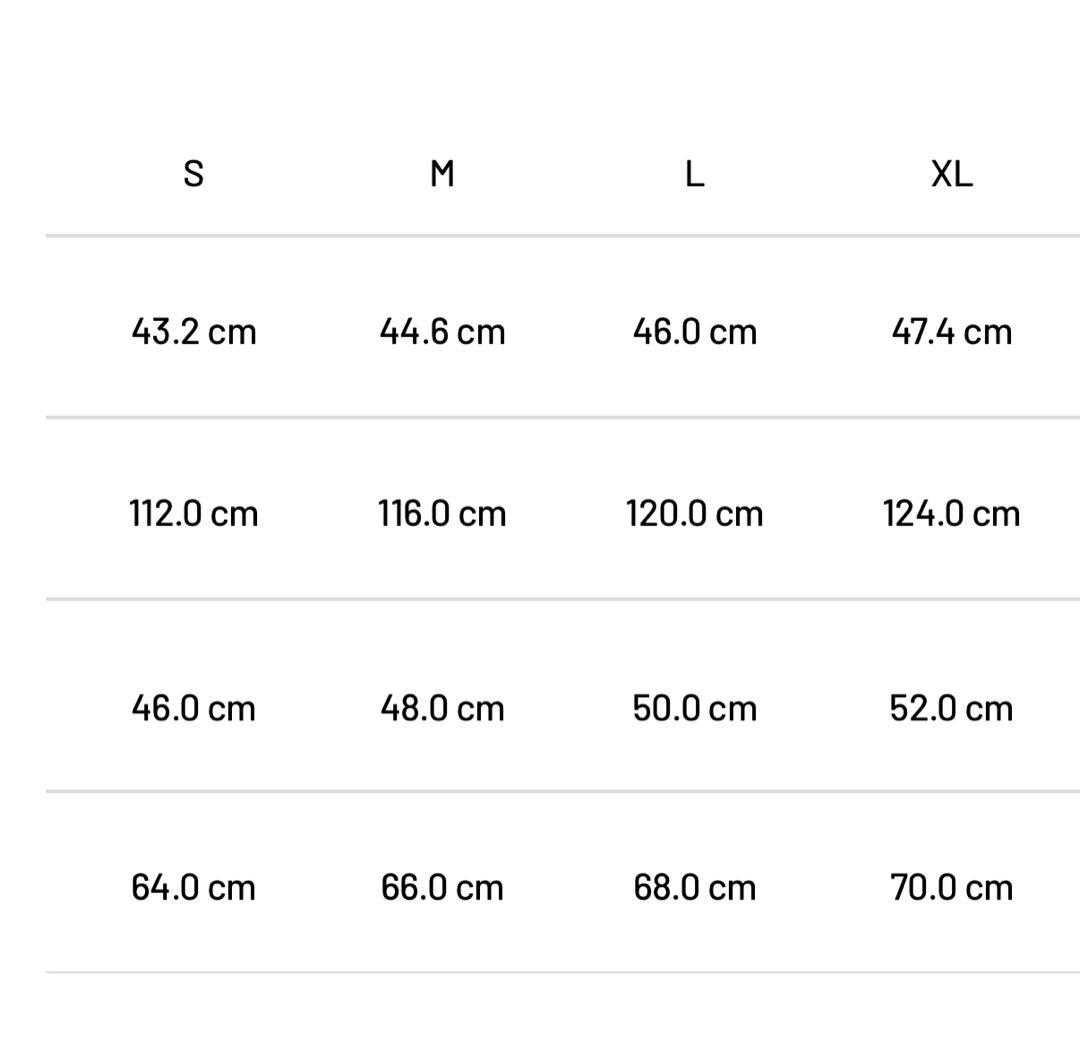Select the 70.0 cm measurement
Image resolution: width=1080 pixels, height=1054 pixels.
point(951,887)
